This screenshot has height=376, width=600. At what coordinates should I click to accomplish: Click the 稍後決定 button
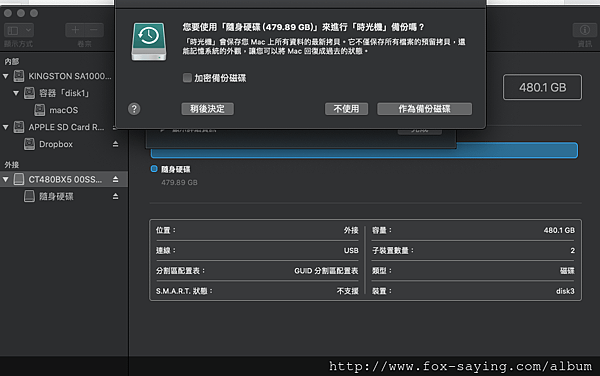[x=207, y=109]
